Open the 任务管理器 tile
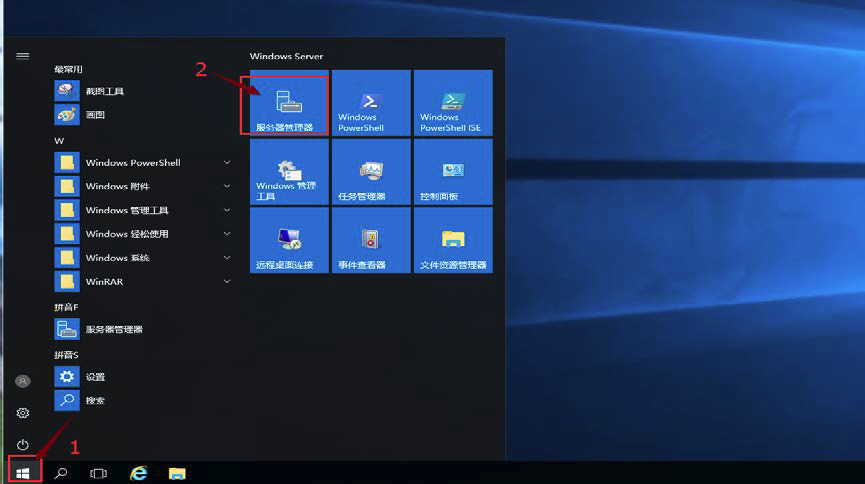 coord(371,172)
